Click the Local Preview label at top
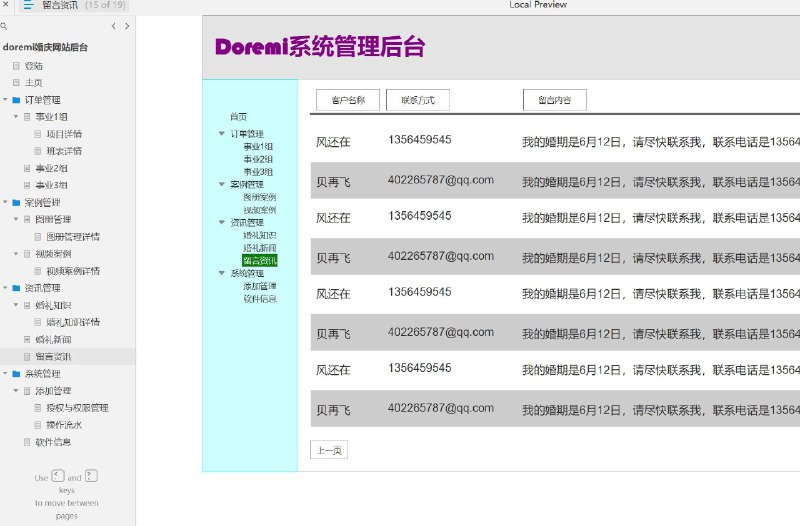The image size is (800, 526). coord(538,5)
